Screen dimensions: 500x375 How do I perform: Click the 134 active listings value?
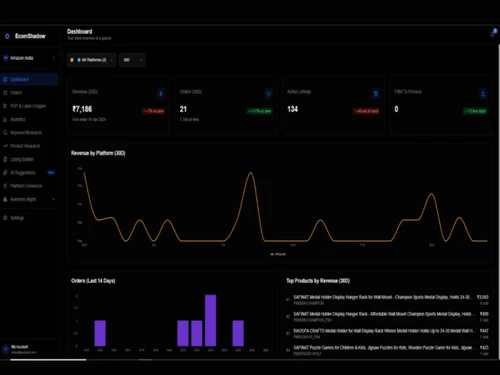coord(293,109)
